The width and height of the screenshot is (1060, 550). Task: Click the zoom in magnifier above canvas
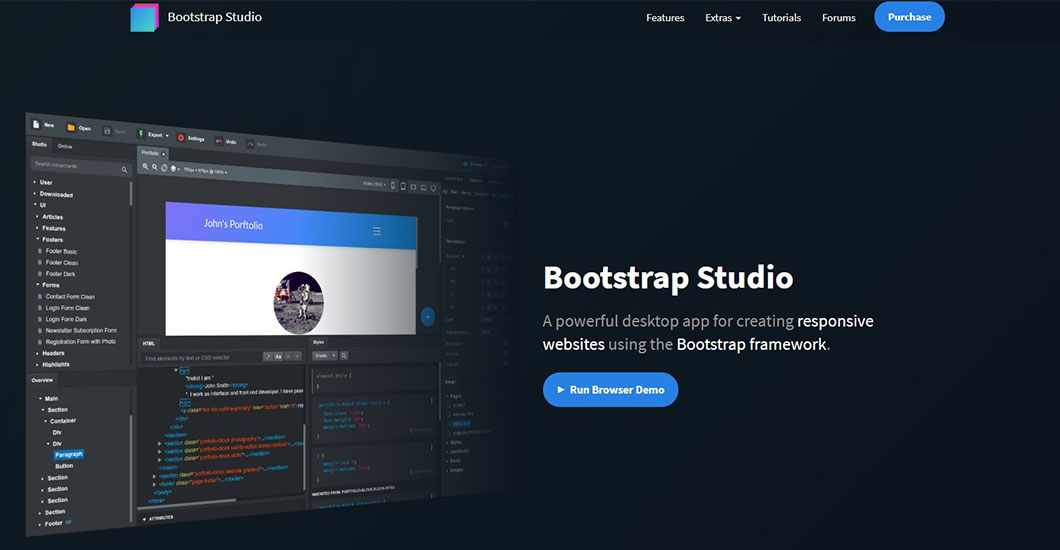pos(145,166)
